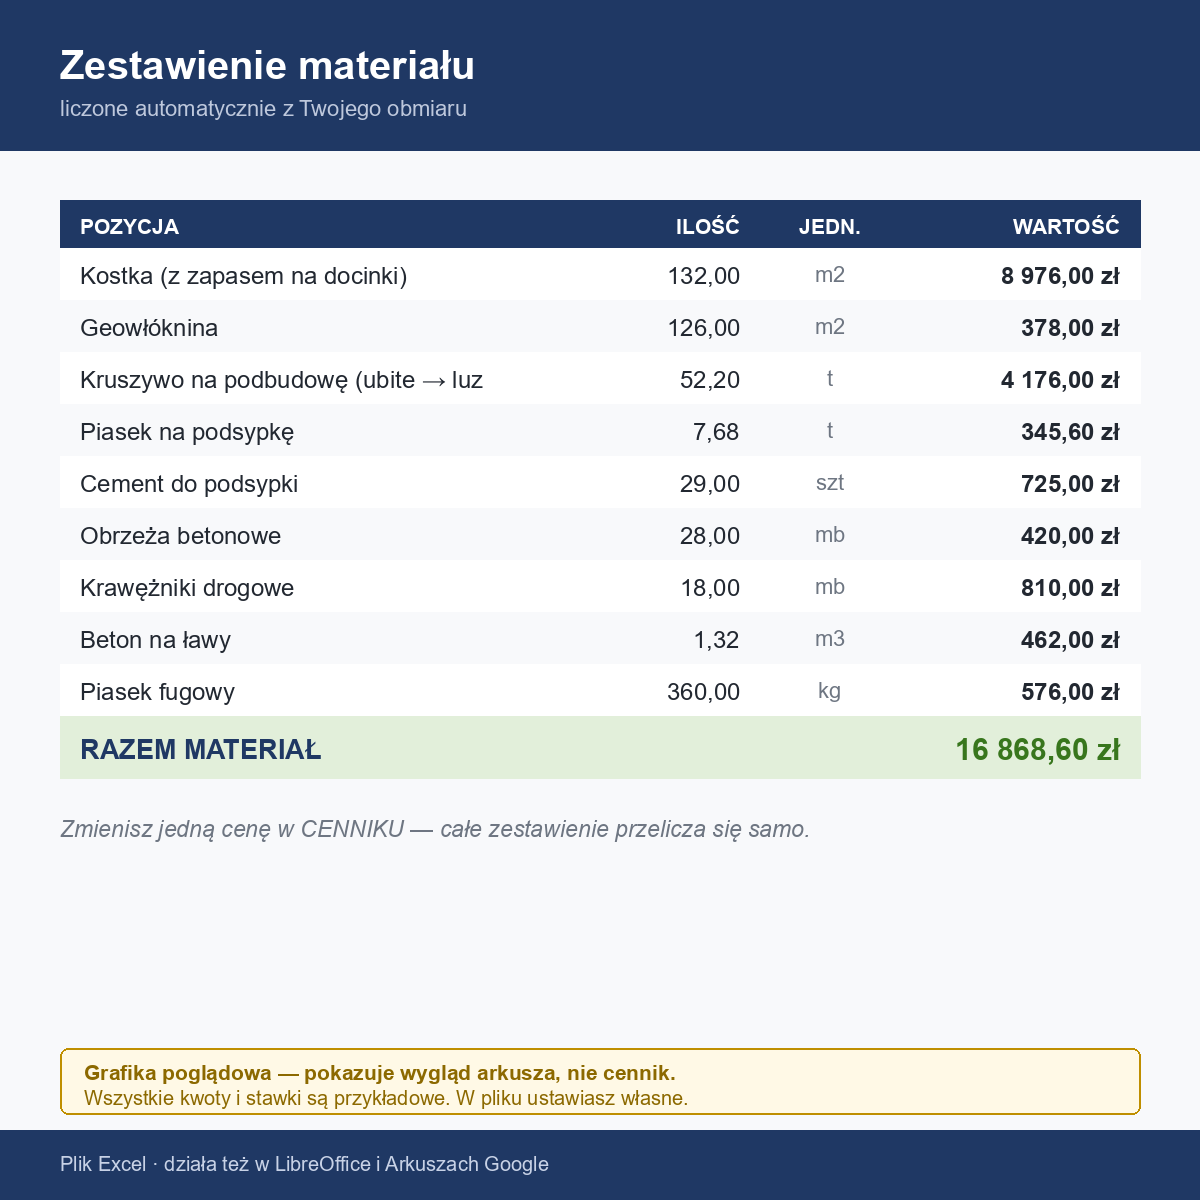
Task: Click the ILOŚĆ column header
Action: 708,227
